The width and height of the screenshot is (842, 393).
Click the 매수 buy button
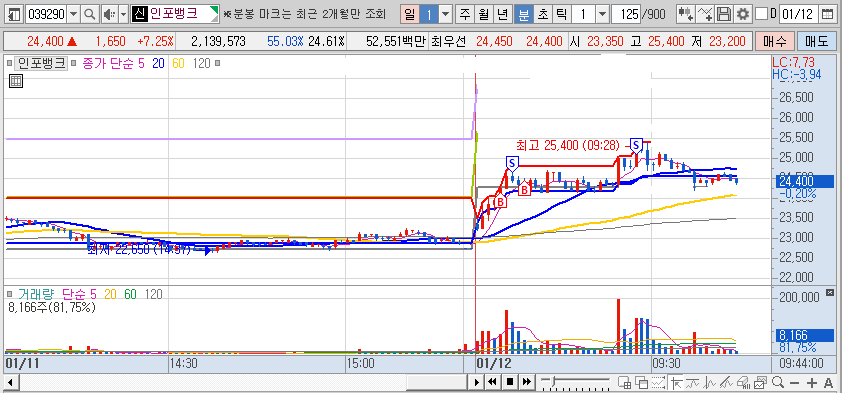click(x=774, y=41)
